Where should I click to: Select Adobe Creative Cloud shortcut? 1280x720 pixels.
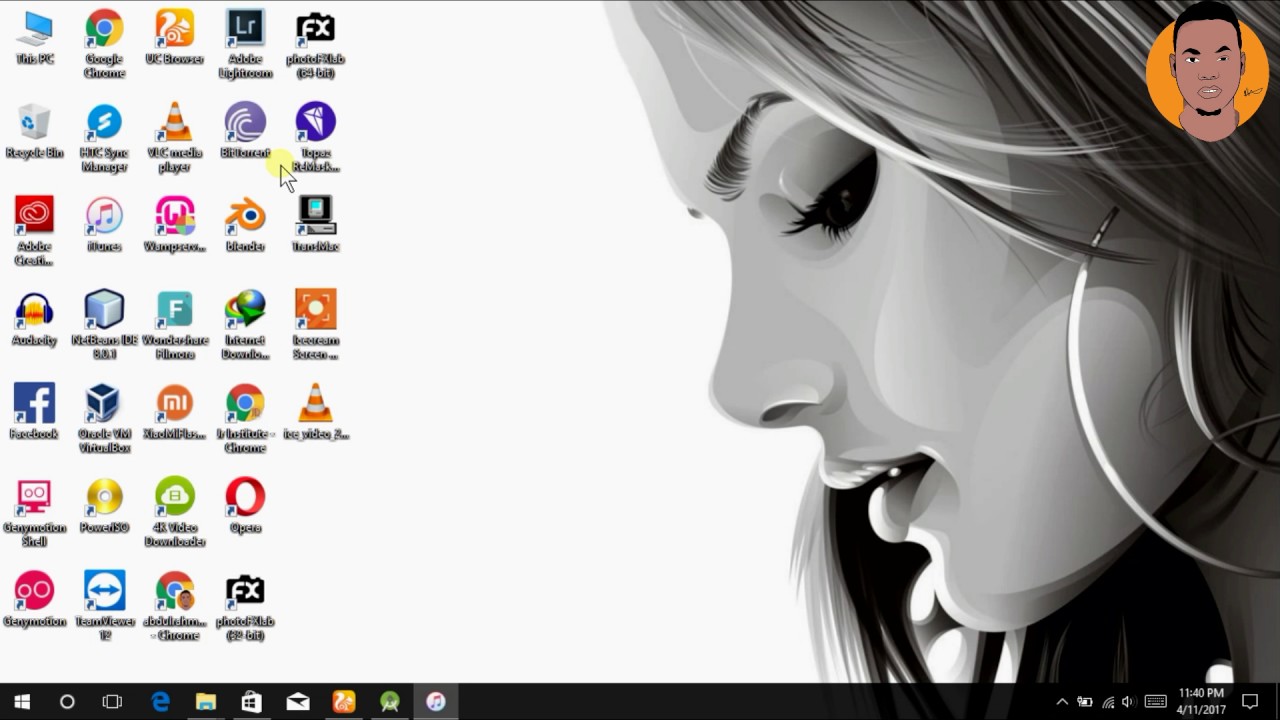(x=35, y=231)
